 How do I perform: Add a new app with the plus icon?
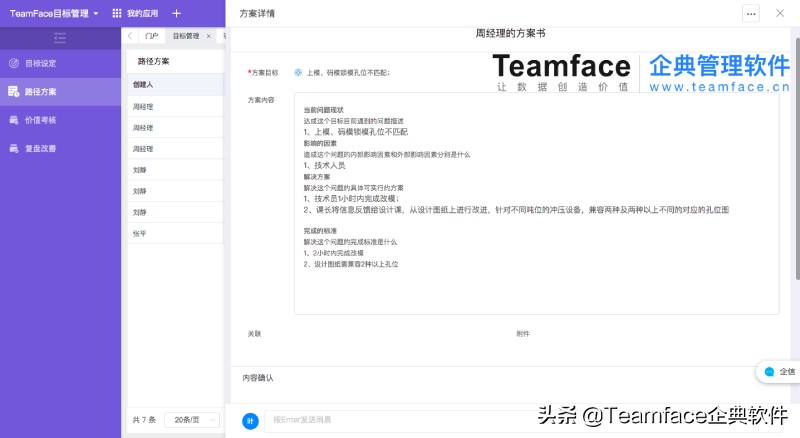(177, 13)
